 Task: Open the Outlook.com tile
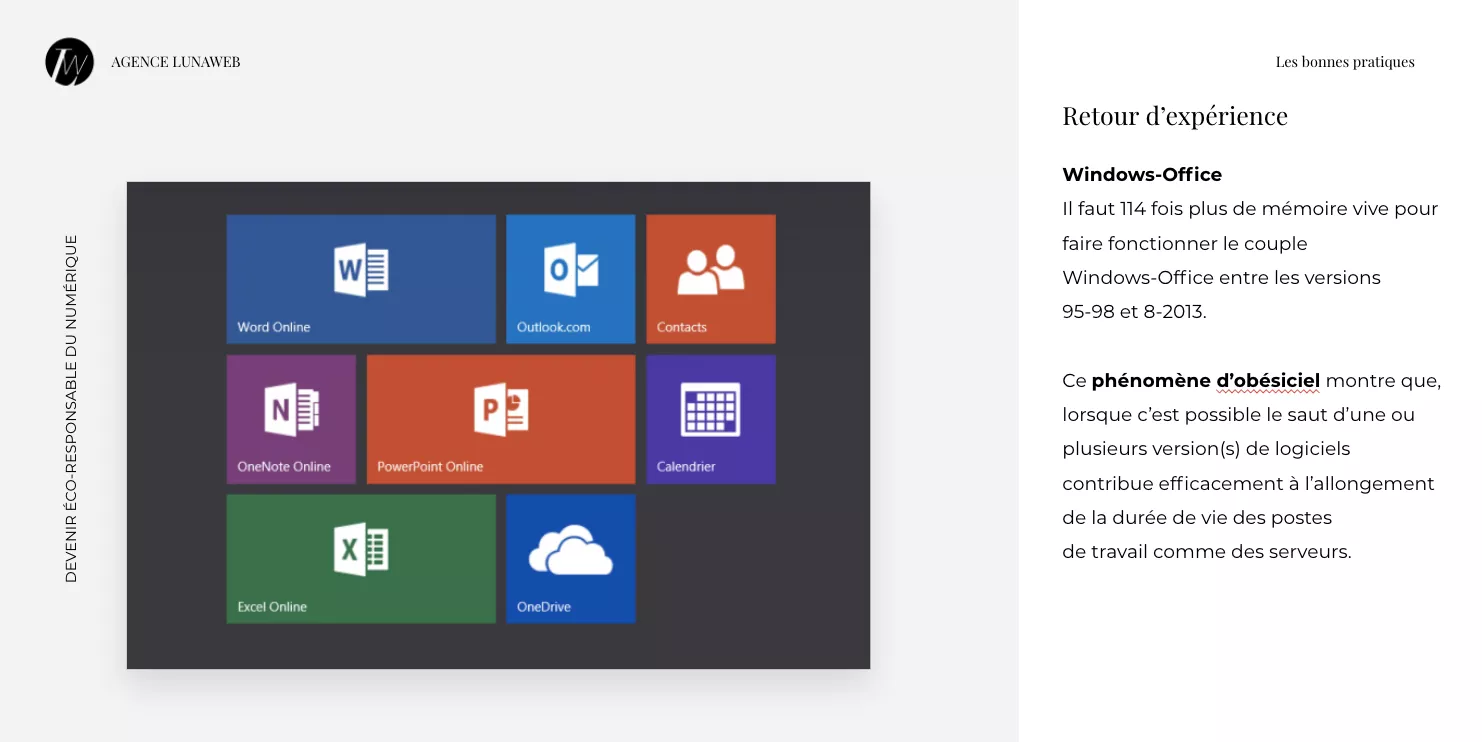point(571,279)
